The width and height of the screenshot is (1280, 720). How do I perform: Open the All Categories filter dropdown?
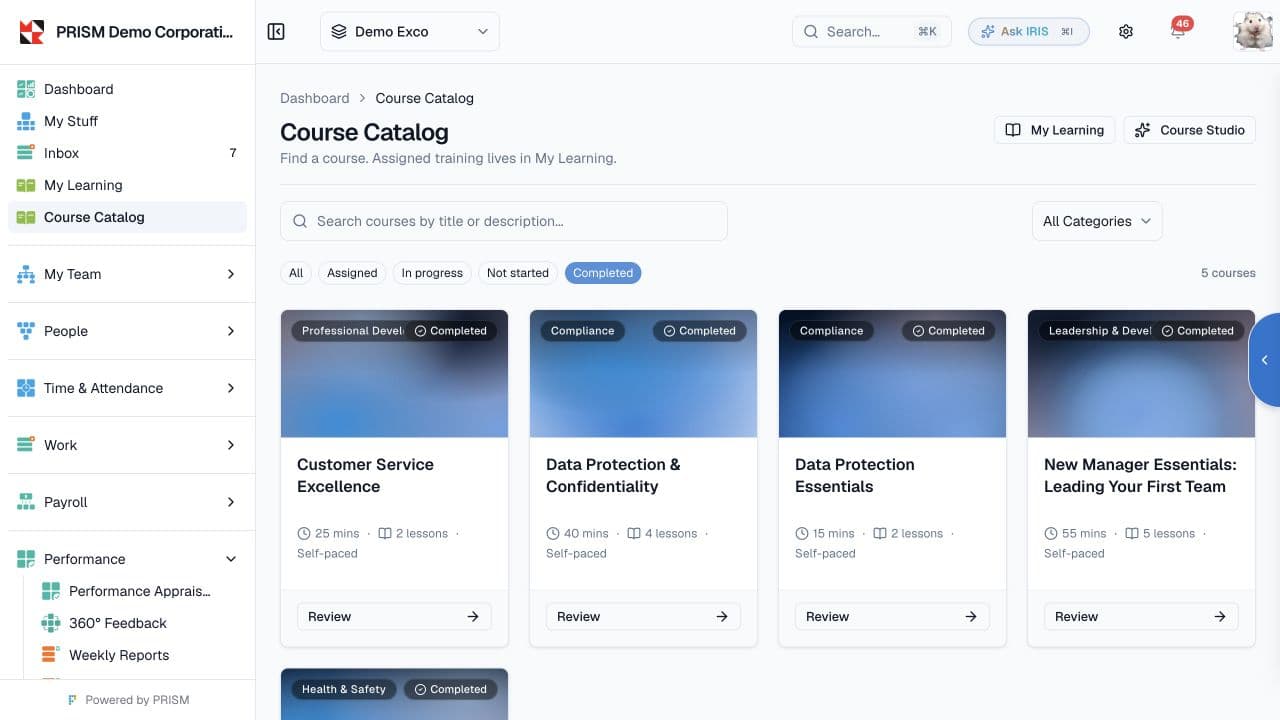tap(1097, 221)
